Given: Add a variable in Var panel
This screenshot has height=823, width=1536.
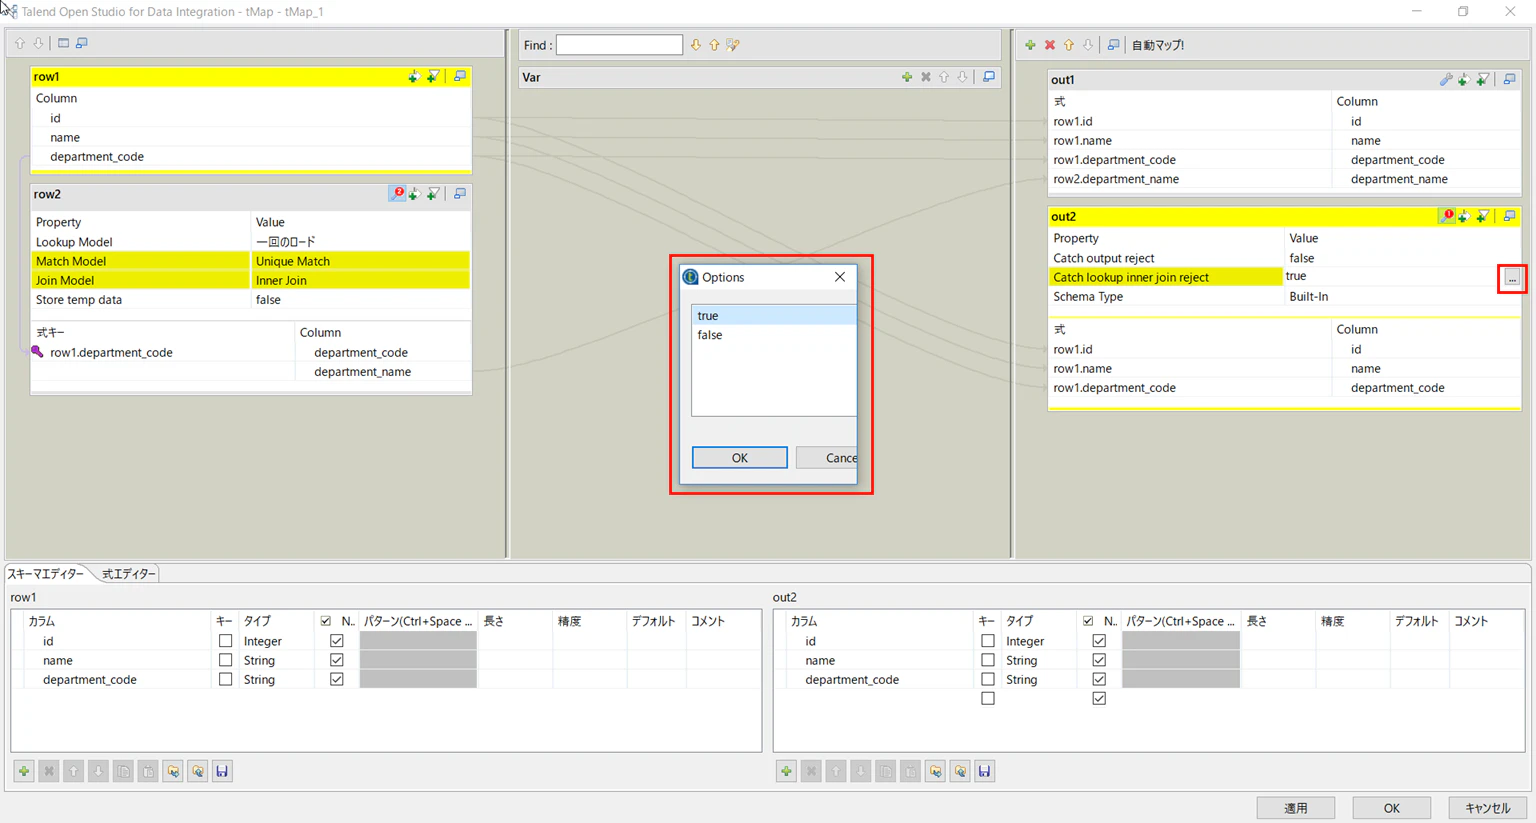Looking at the screenshot, I should (x=907, y=77).
